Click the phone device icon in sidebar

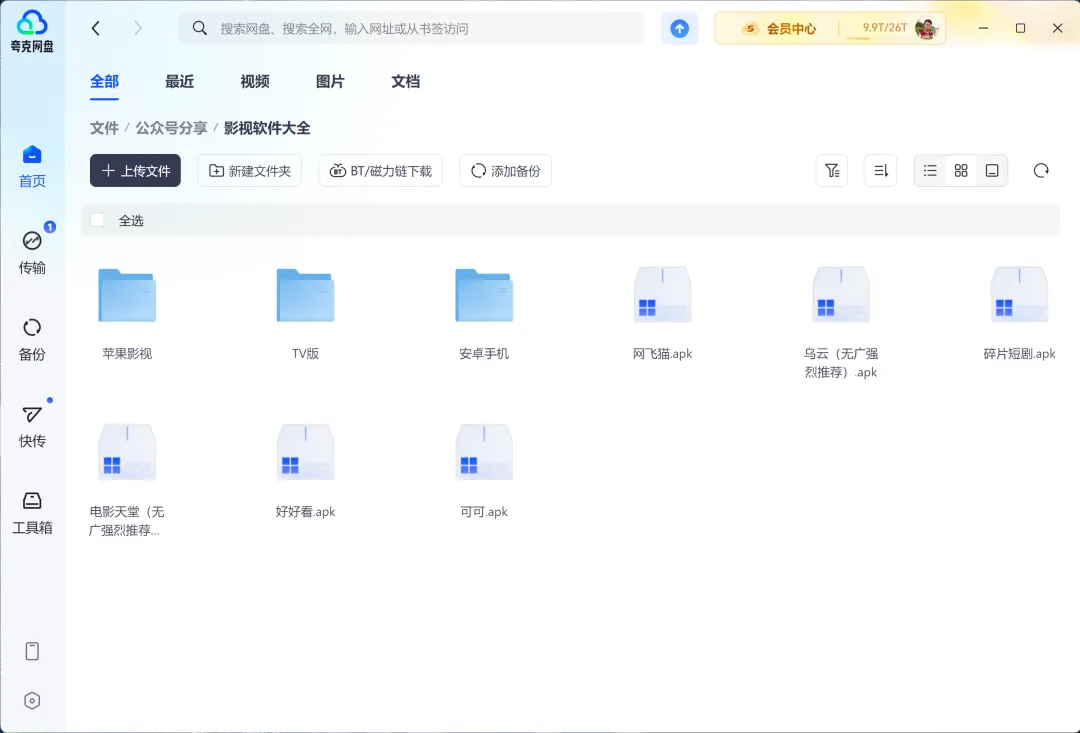tap(32, 651)
